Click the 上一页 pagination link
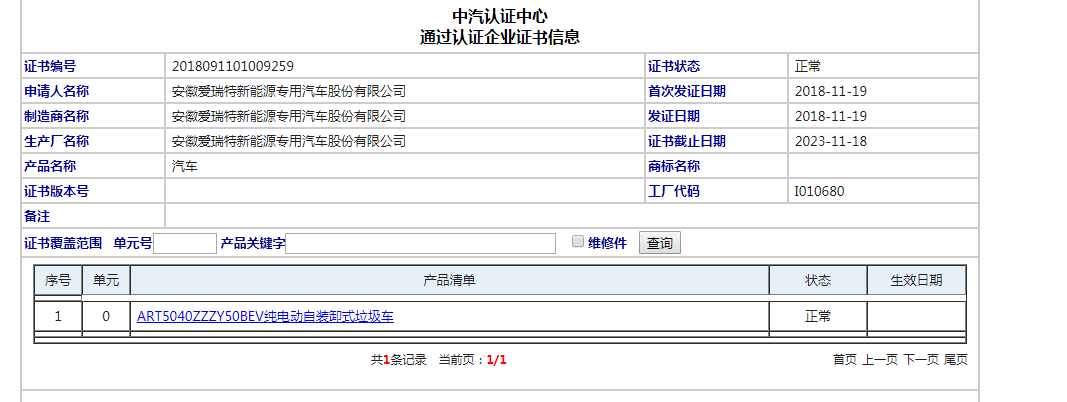The width and height of the screenshot is (1067, 402). [x=880, y=360]
